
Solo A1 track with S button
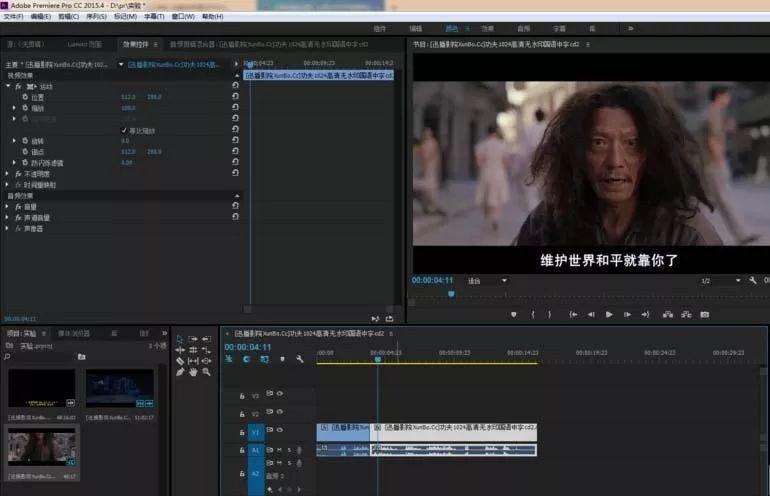click(289, 450)
